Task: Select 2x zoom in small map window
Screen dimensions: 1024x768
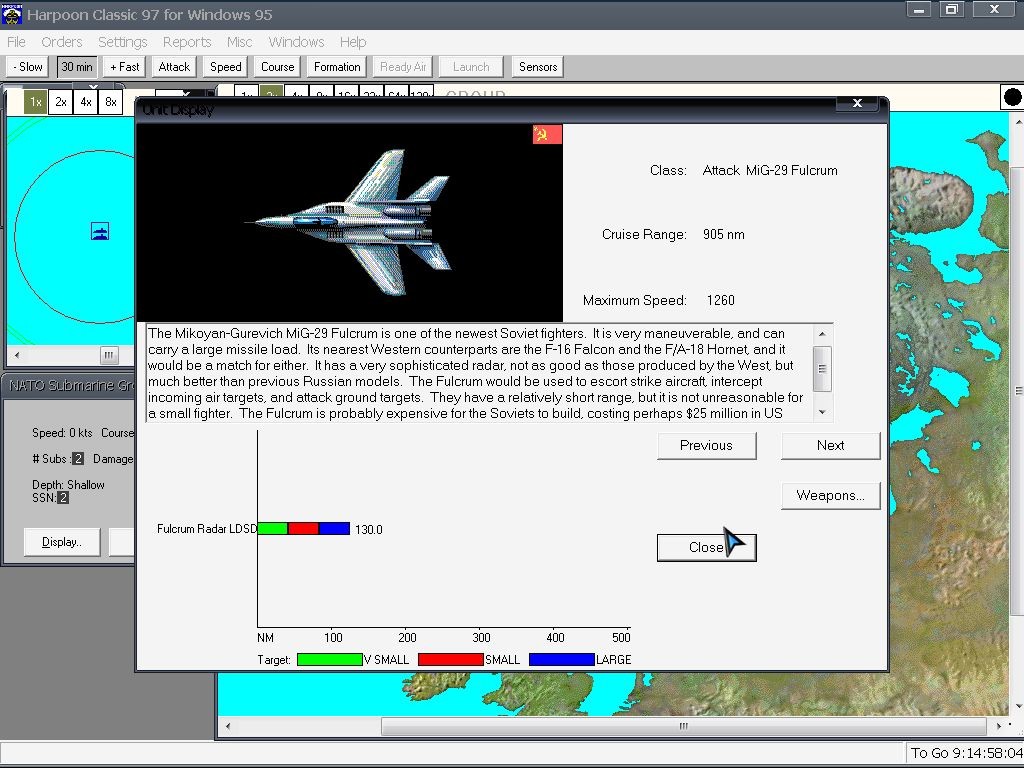Action: (x=61, y=102)
